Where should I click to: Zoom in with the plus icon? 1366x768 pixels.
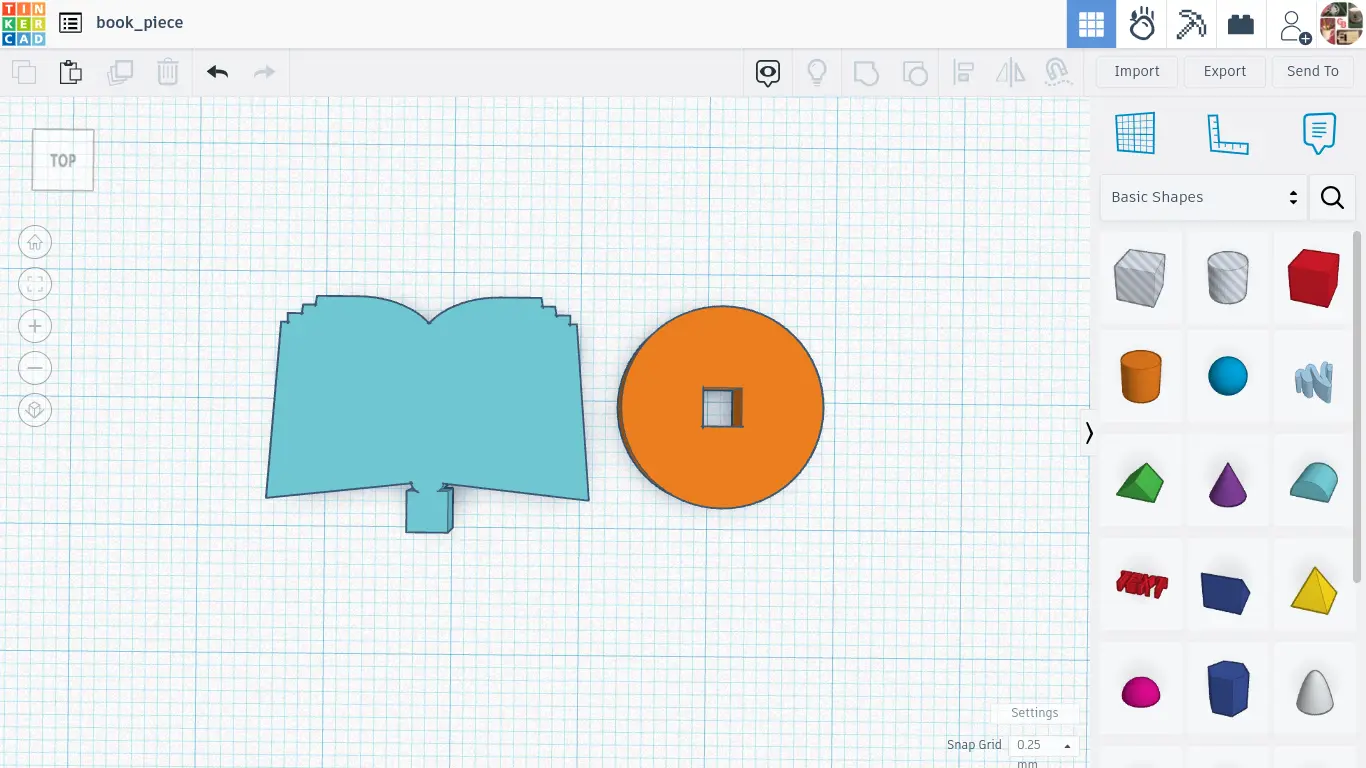click(x=35, y=326)
